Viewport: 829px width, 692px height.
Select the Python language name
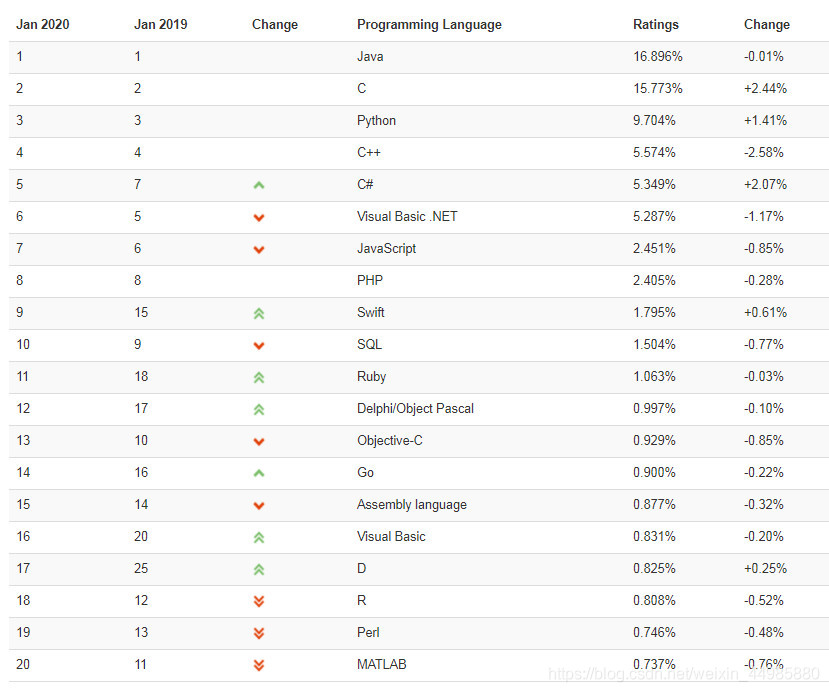coord(376,121)
